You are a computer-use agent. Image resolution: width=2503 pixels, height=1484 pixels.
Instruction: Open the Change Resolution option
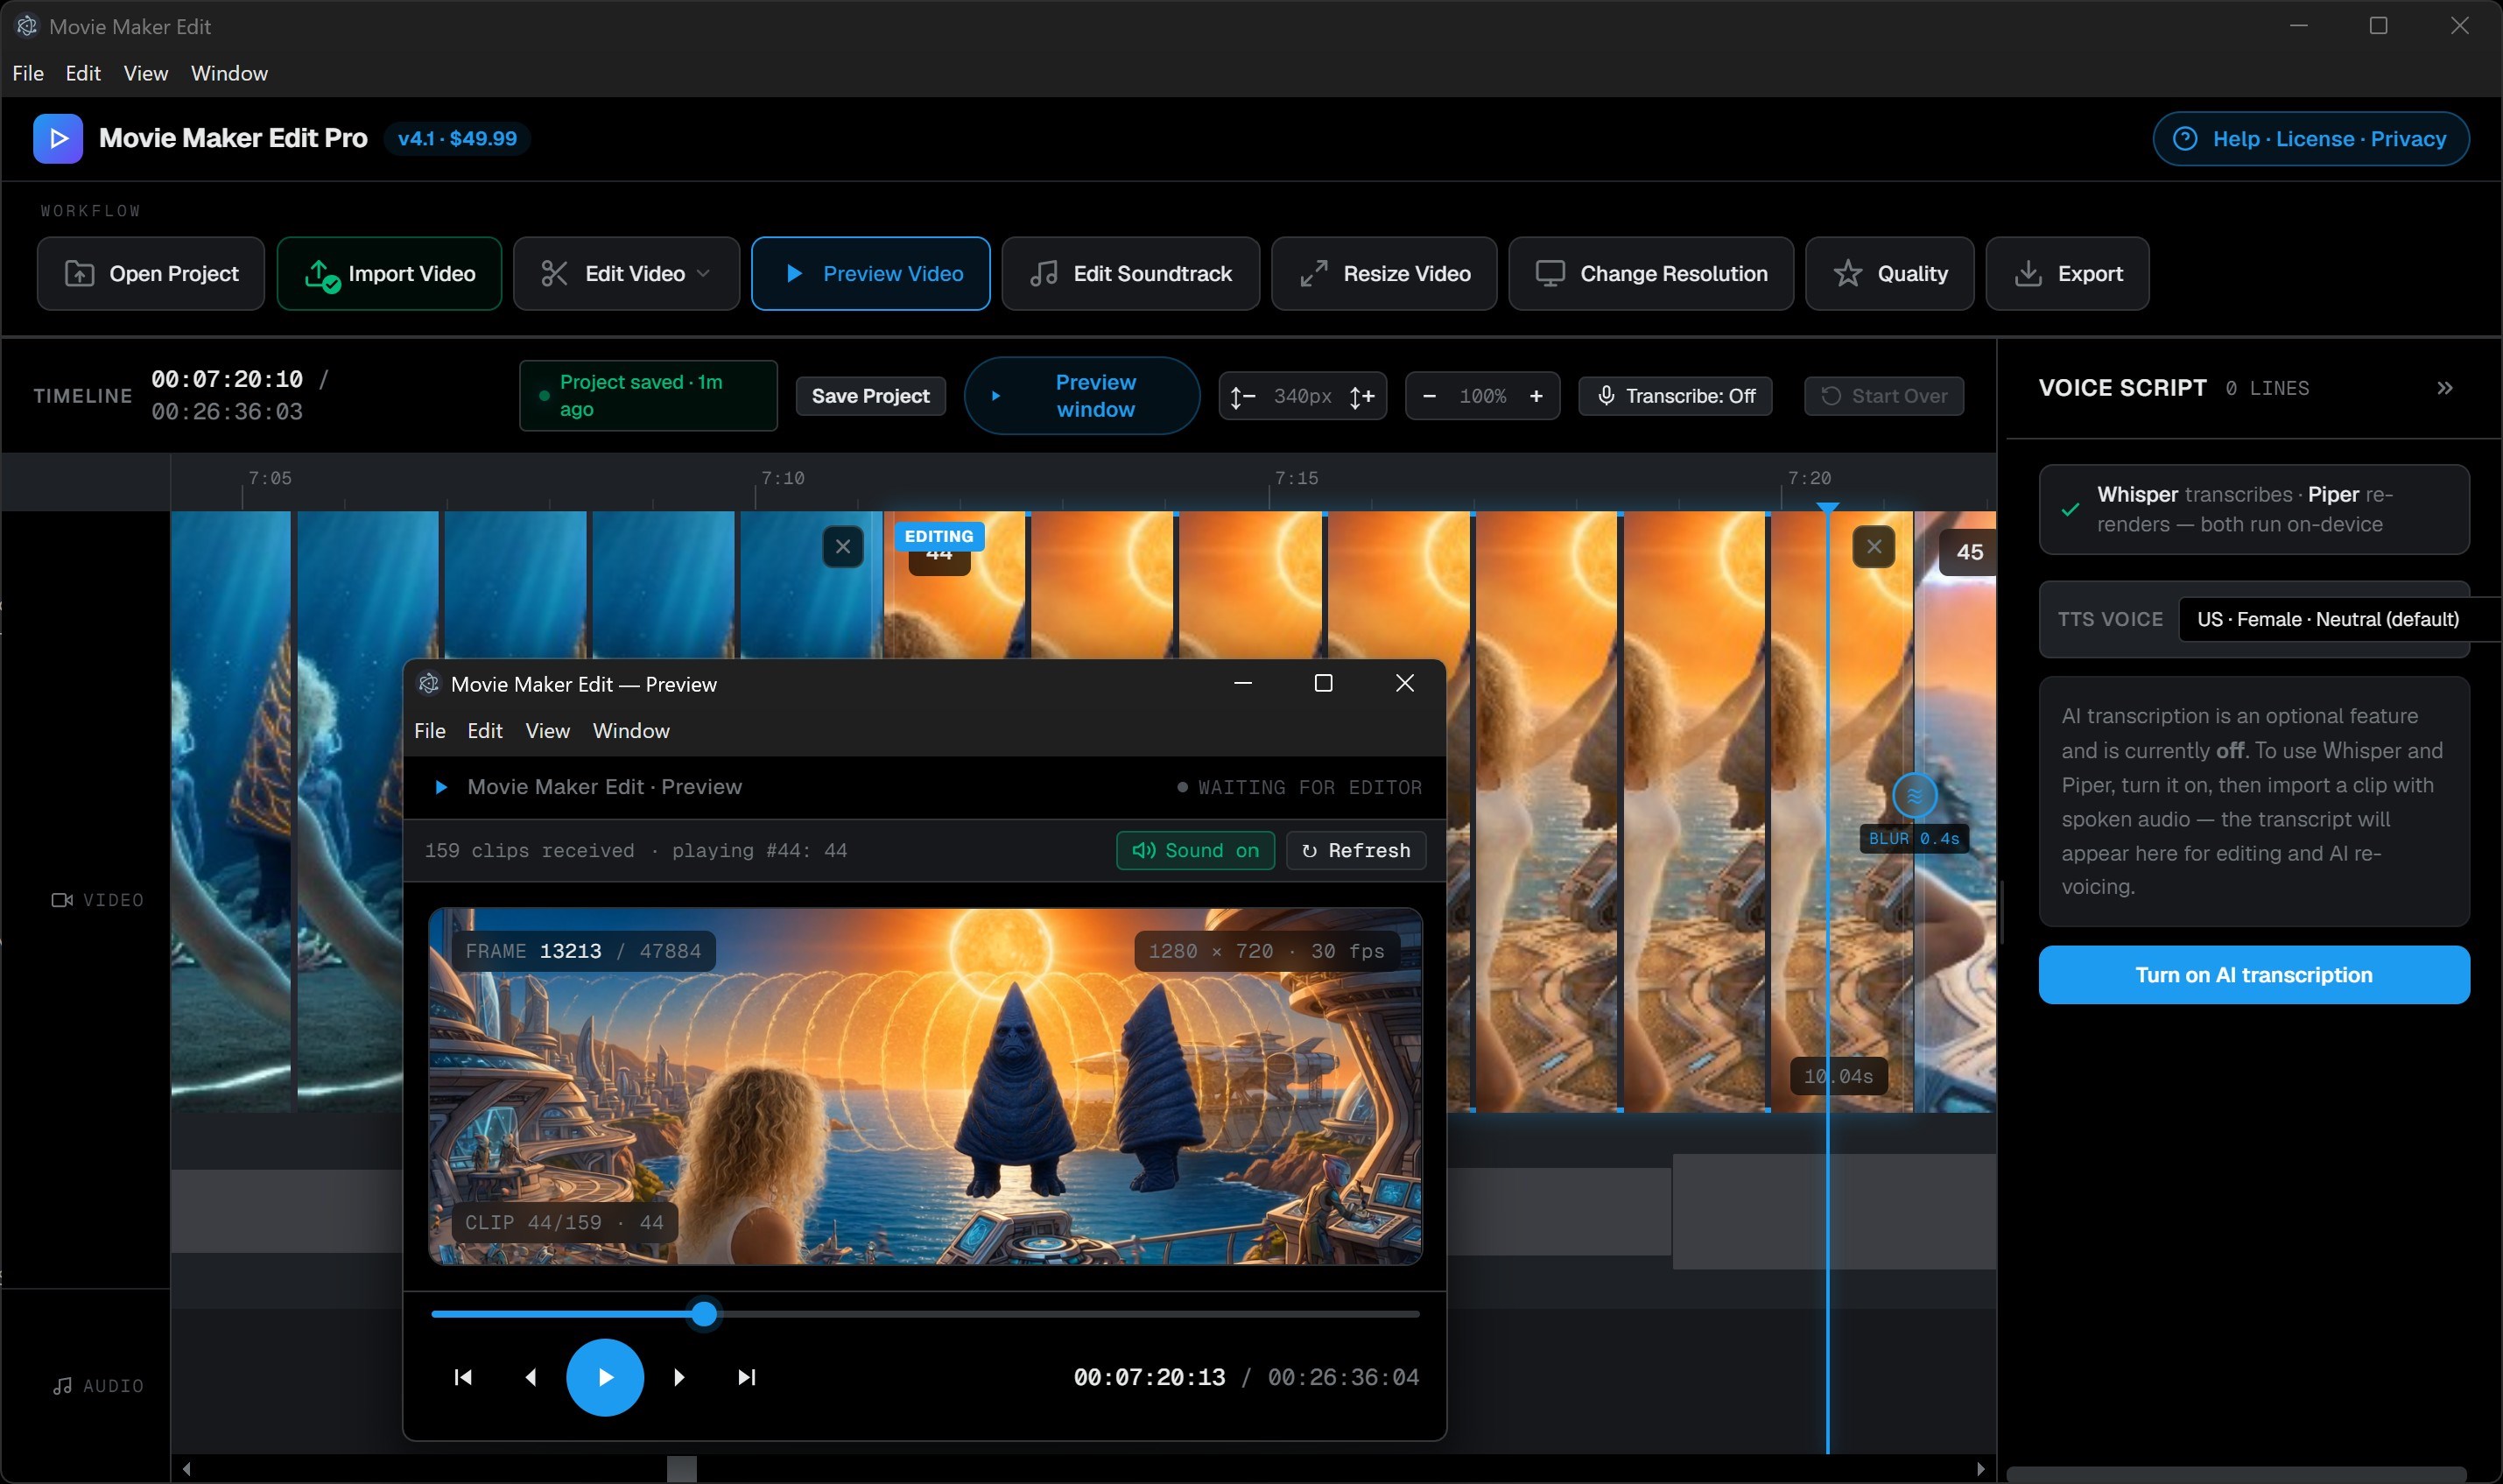pyautogui.click(x=1651, y=273)
